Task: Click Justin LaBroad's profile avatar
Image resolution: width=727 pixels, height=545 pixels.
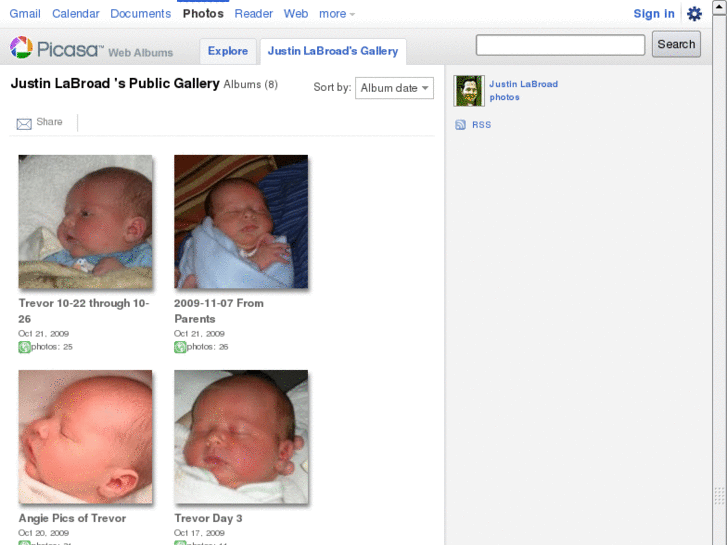Action: tap(469, 91)
